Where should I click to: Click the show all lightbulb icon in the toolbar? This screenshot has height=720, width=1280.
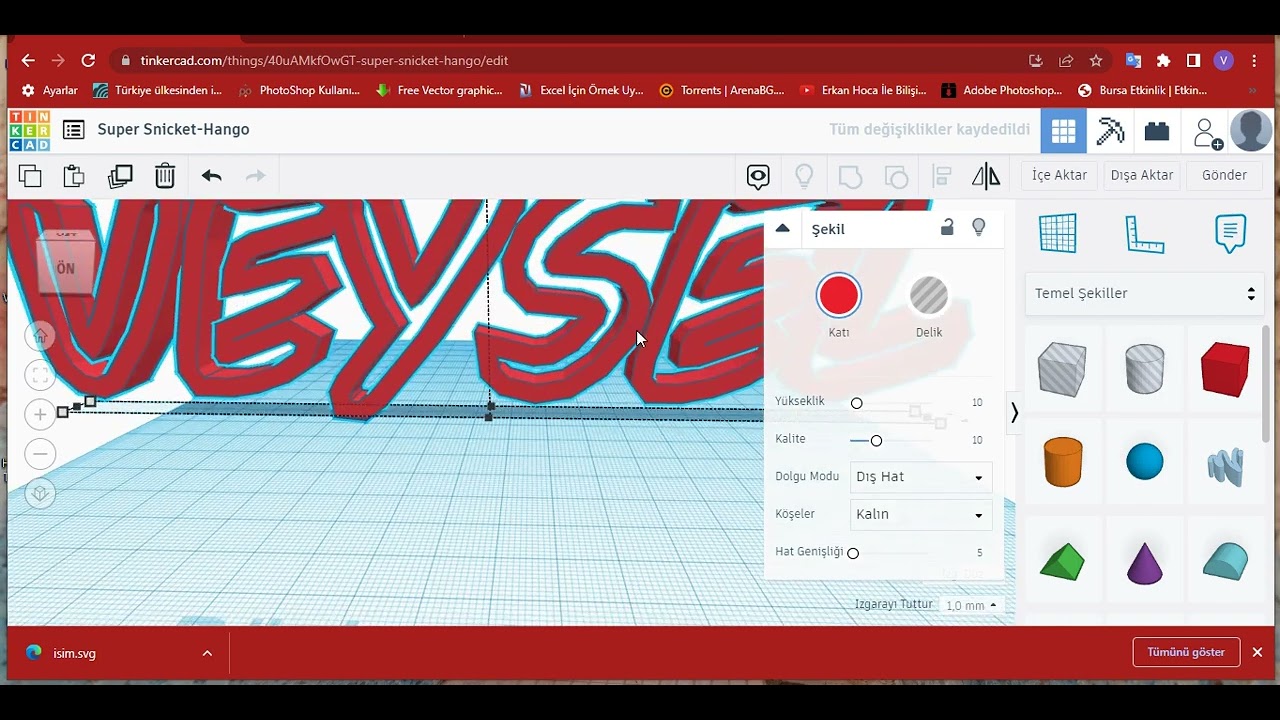[804, 177]
